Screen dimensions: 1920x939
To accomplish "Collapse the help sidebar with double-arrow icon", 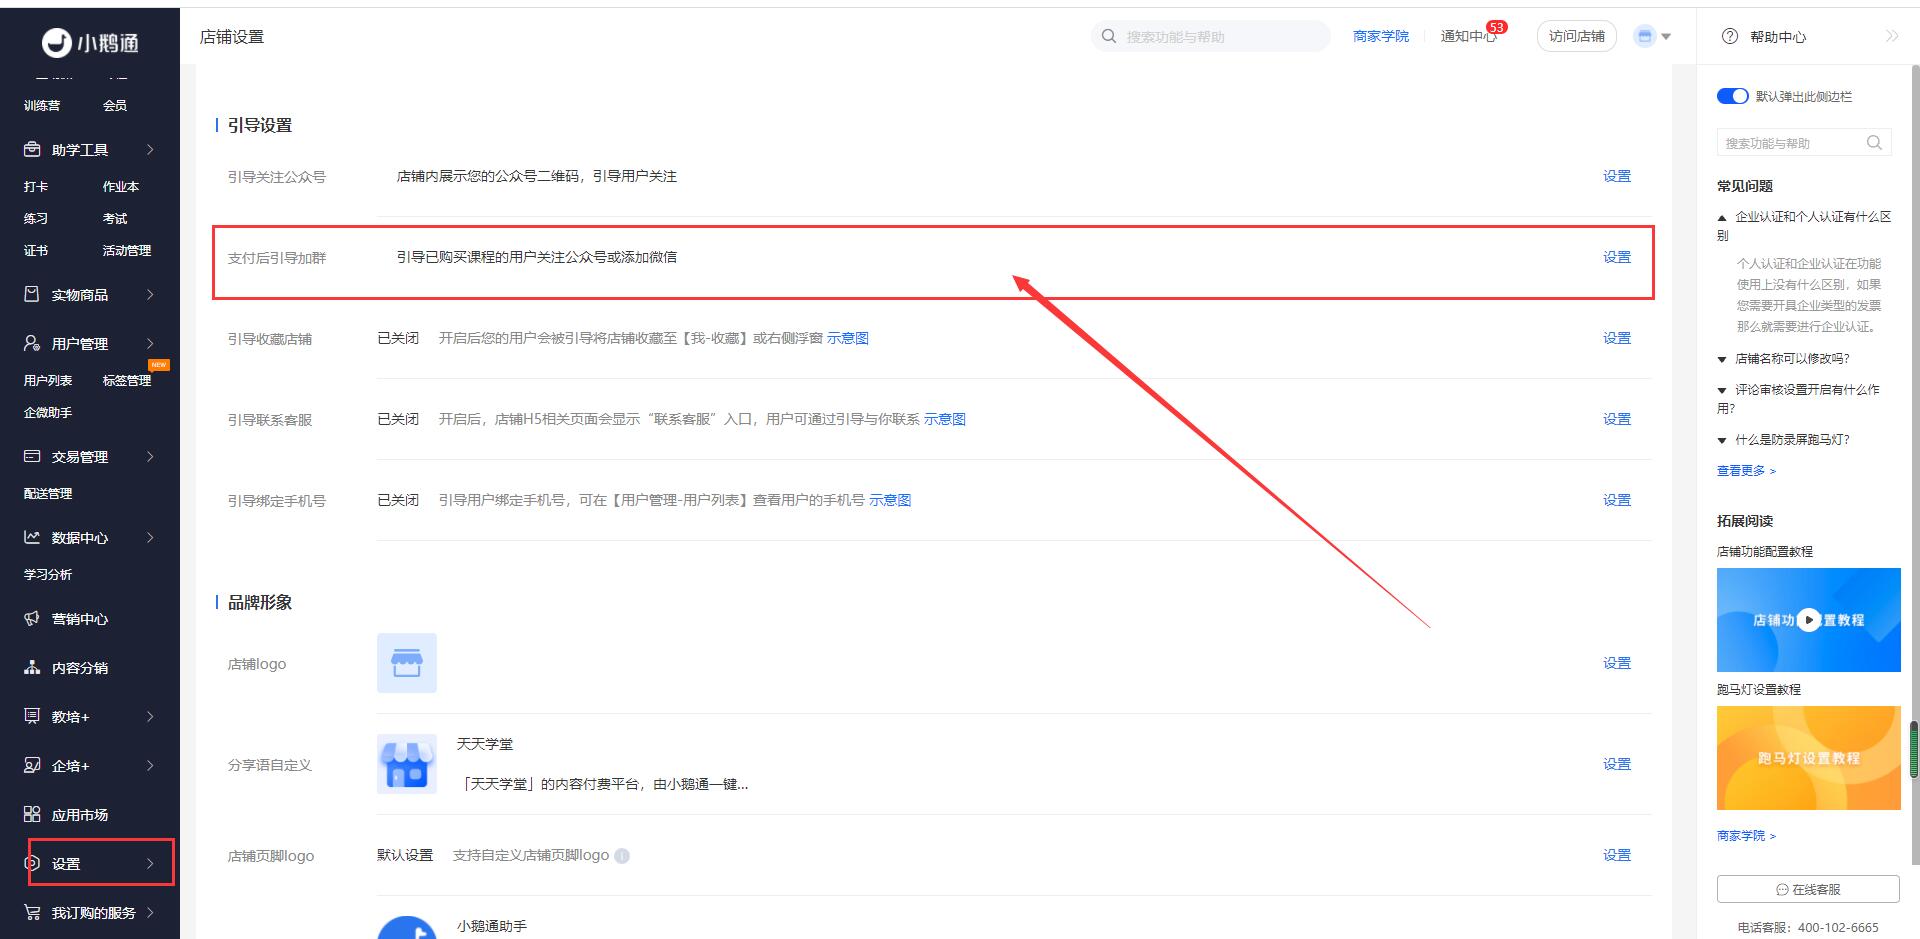I will click(x=1891, y=37).
